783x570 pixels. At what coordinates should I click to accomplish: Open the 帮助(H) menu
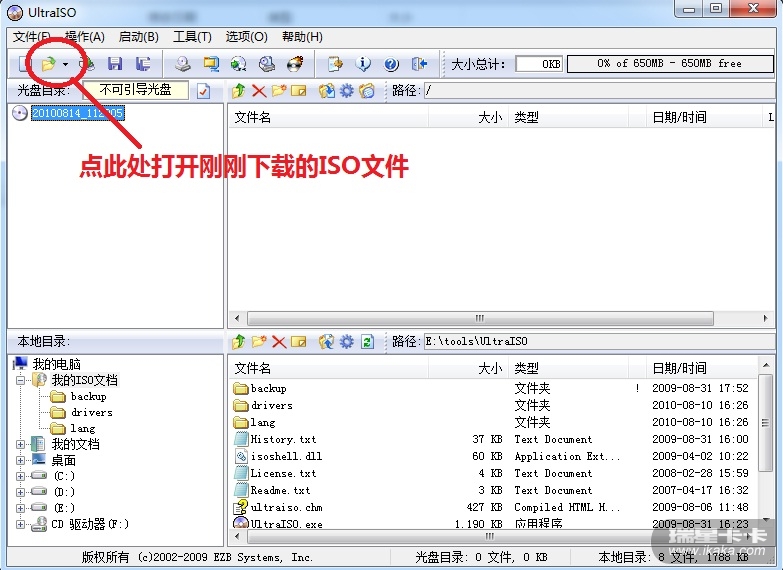tap(302, 37)
